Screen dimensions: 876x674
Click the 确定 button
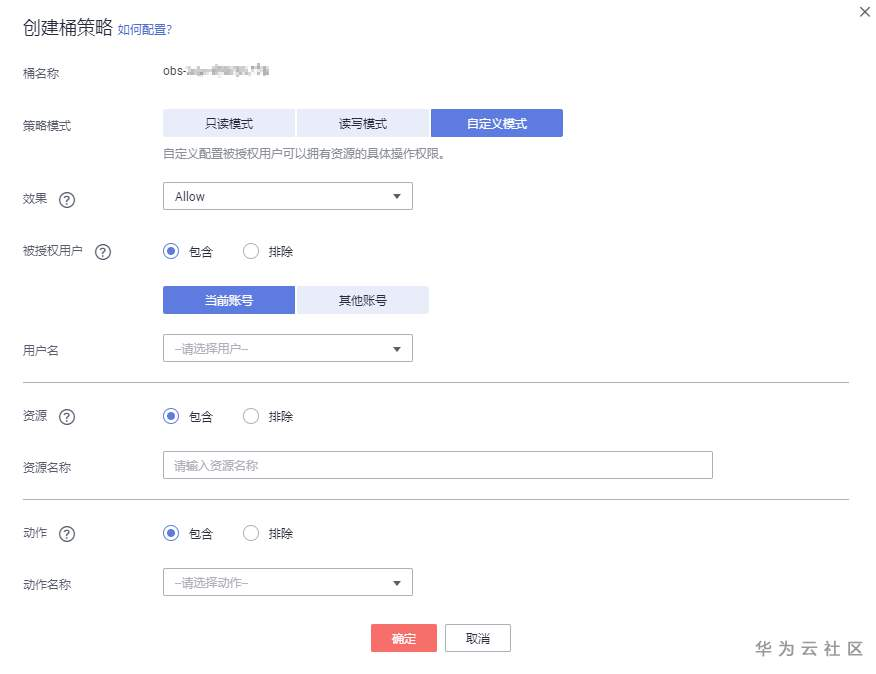pos(404,638)
